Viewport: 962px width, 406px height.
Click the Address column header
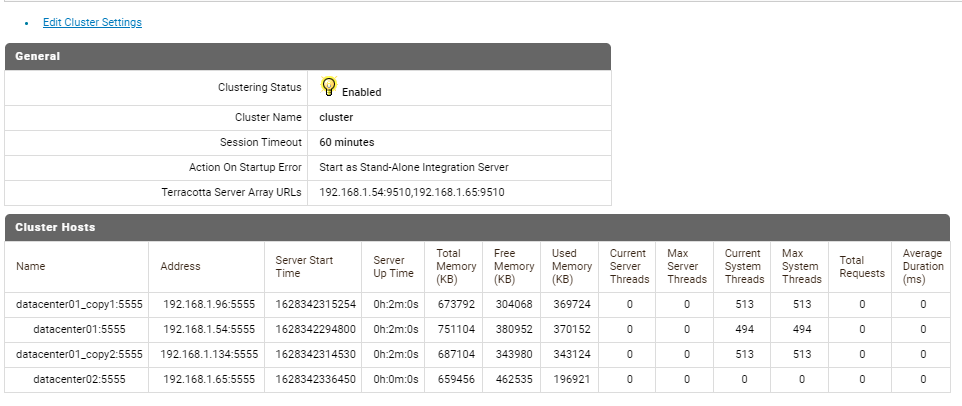pos(180,267)
